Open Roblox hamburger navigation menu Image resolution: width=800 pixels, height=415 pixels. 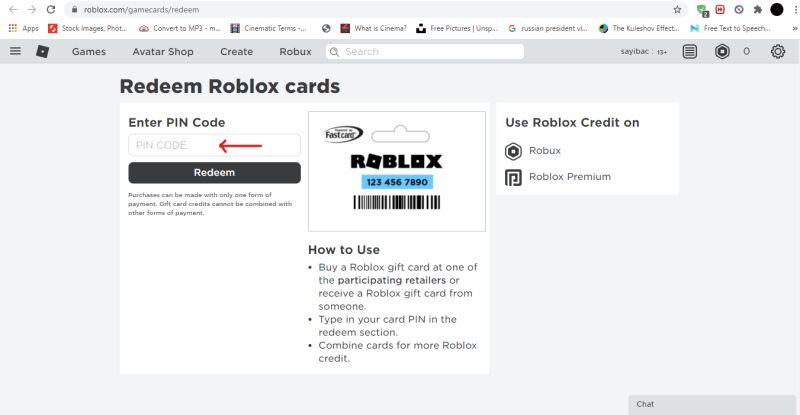tap(15, 51)
